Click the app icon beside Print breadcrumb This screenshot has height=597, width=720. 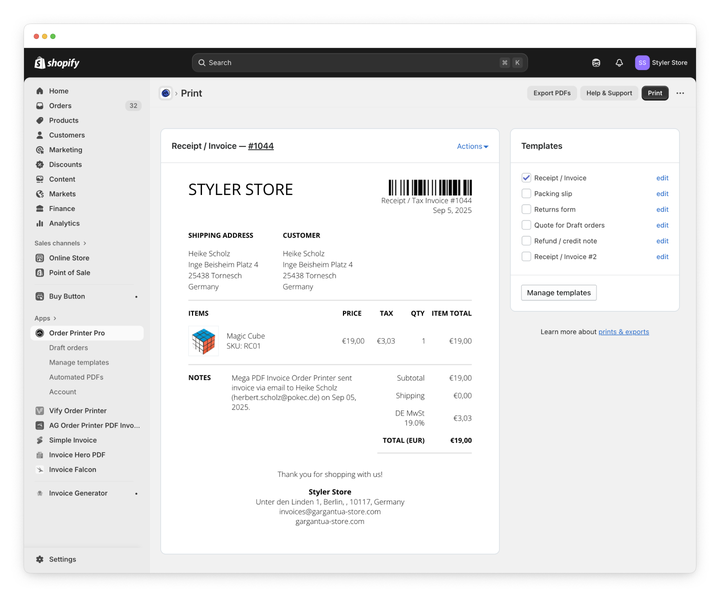point(166,93)
